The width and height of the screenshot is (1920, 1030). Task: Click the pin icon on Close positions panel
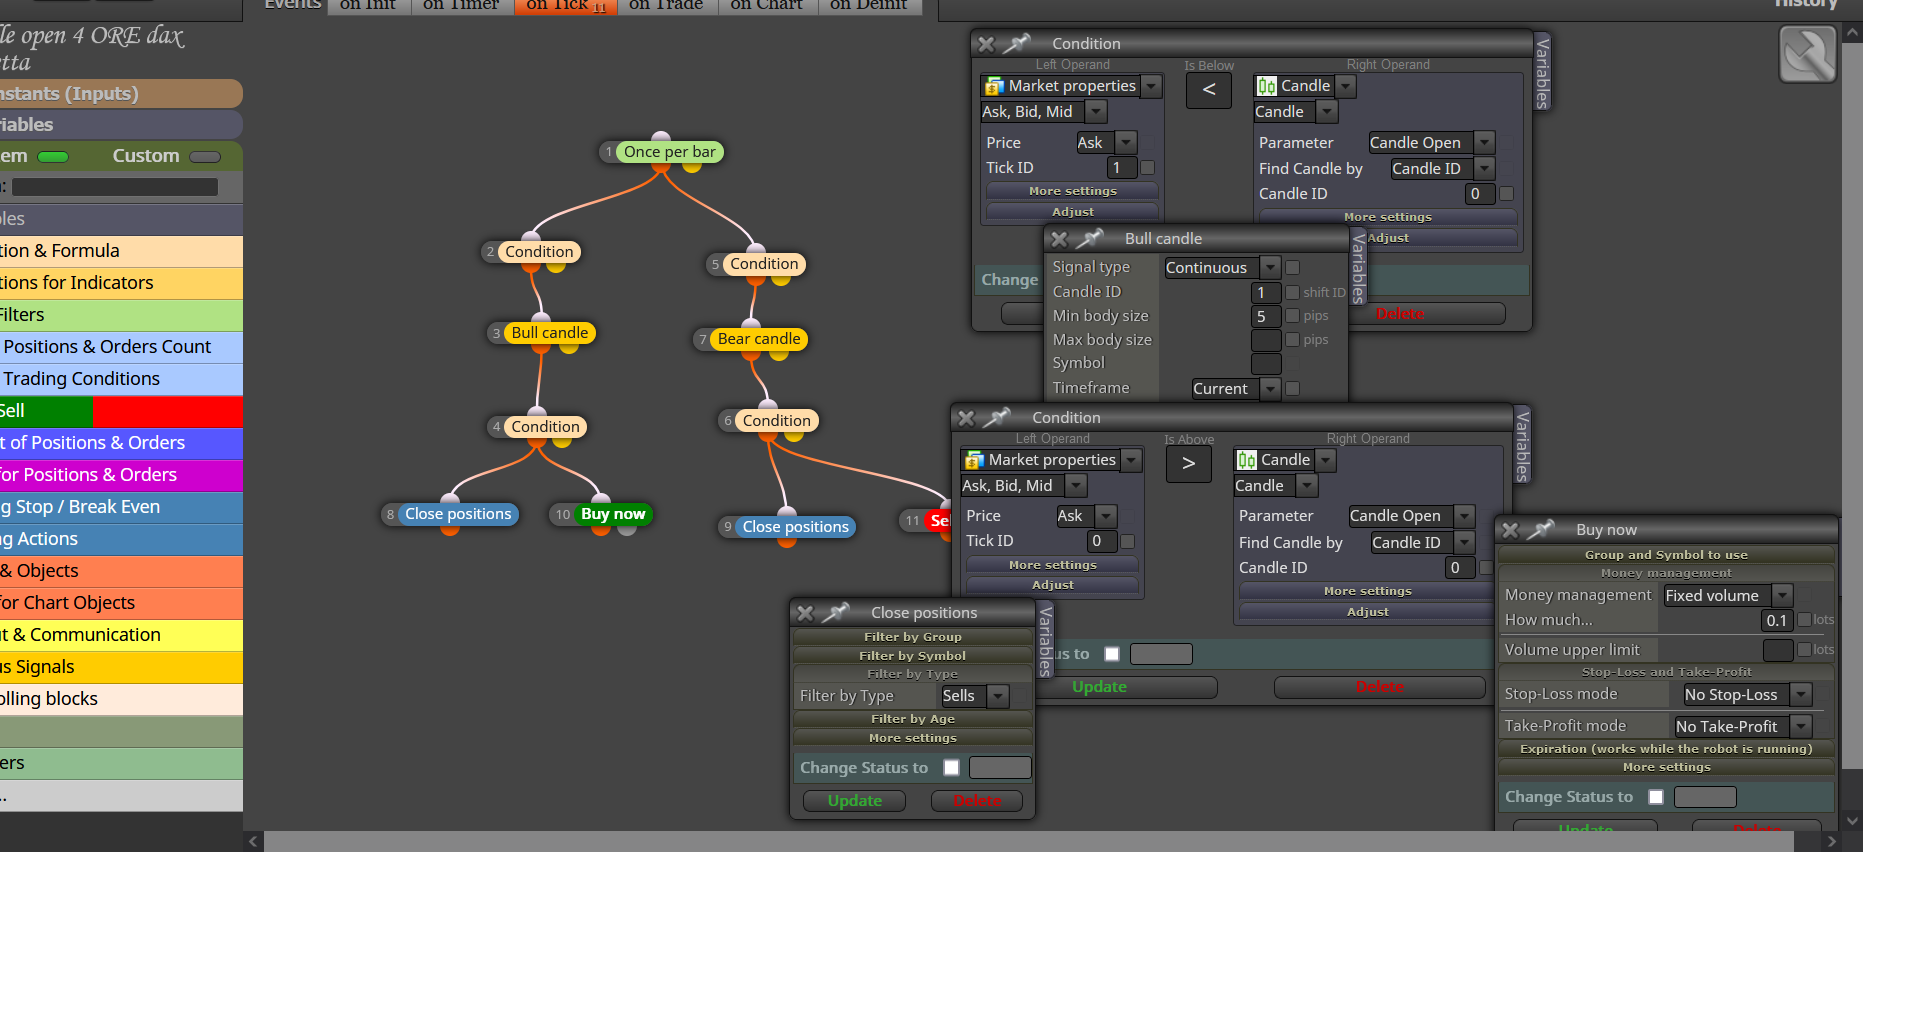(x=837, y=612)
